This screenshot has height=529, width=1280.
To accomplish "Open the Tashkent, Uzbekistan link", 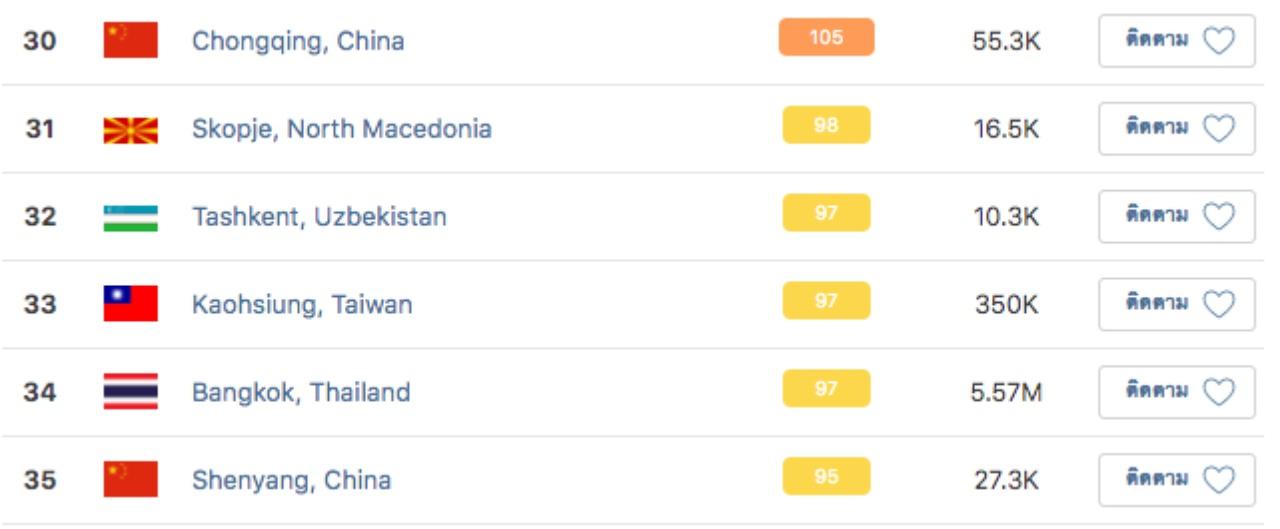I will 319,217.
